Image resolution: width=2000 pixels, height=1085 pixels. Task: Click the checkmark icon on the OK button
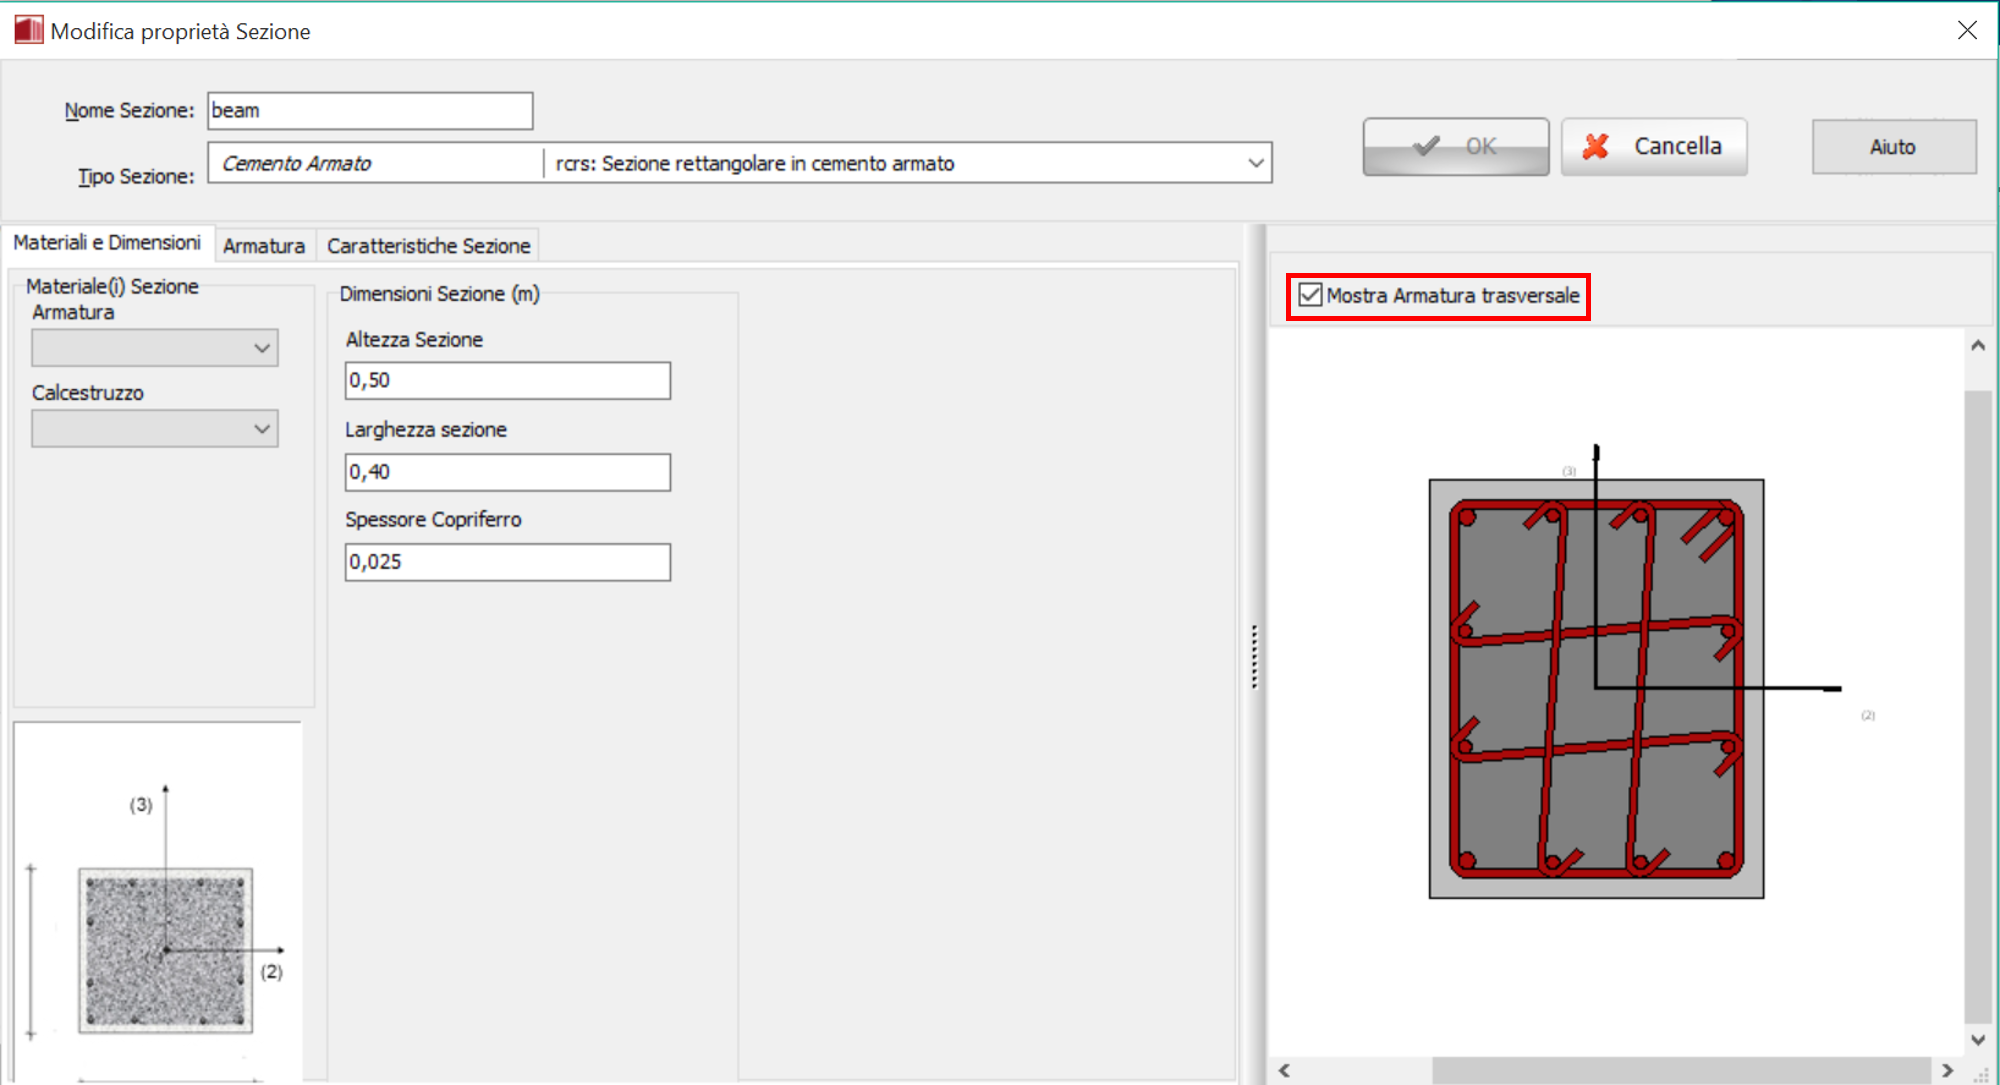1426,146
